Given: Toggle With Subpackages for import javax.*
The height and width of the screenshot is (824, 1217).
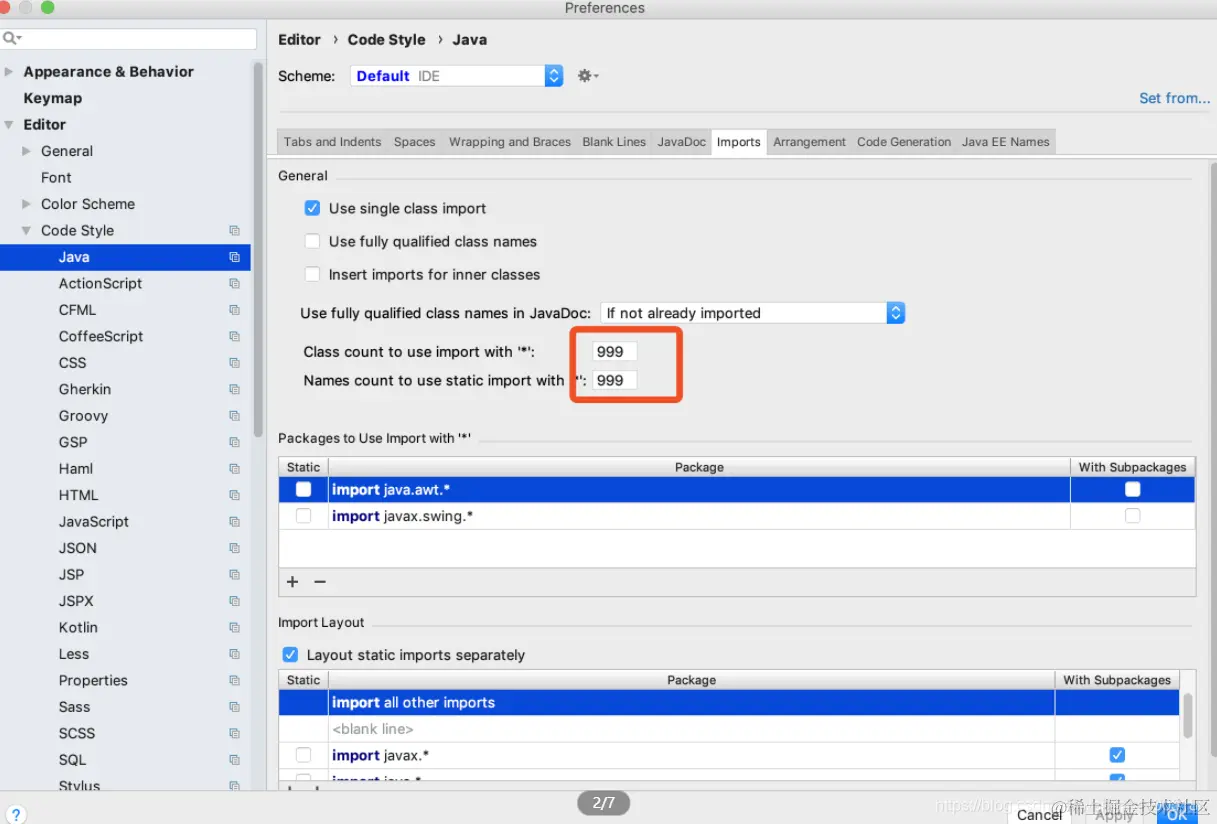Looking at the screenshot, I should [1117, 755].
